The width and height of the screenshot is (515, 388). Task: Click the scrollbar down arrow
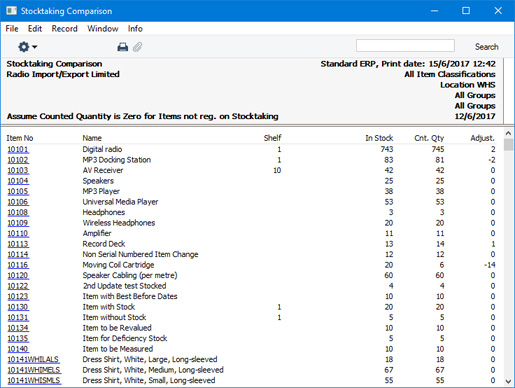click(508, 381)
